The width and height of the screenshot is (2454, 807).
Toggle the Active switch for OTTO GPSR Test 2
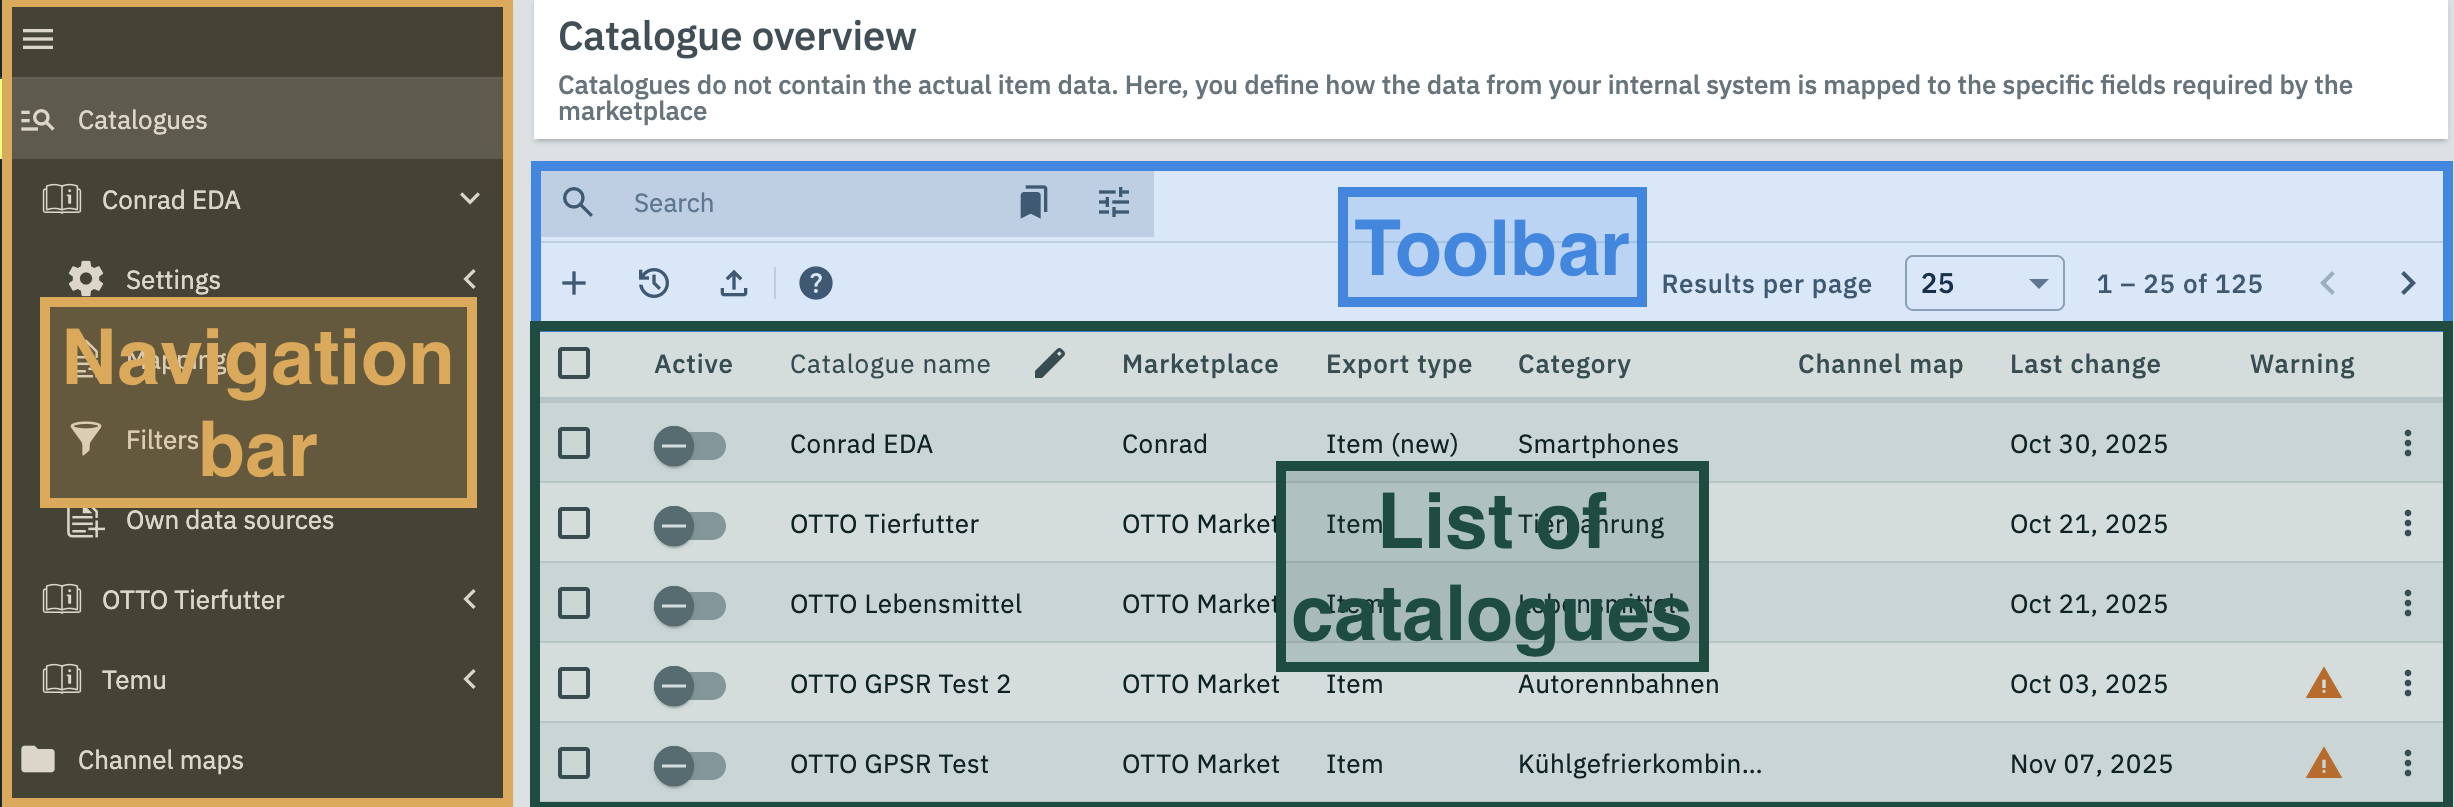690,685
